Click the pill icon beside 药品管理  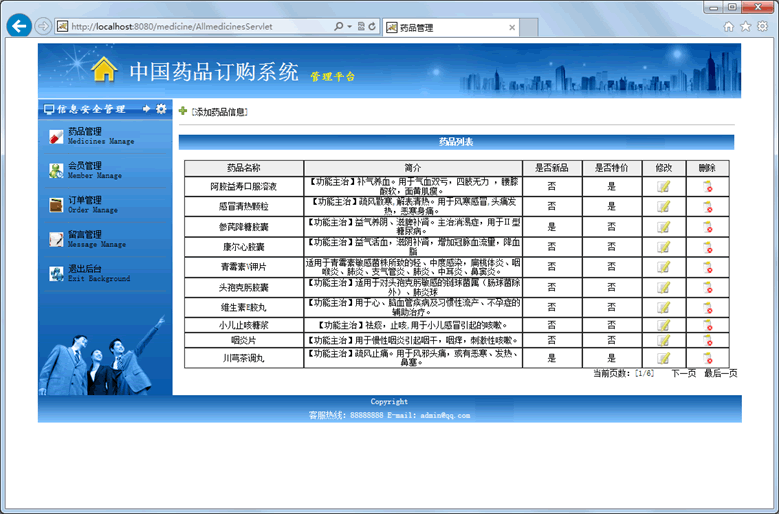click(56, 136)
